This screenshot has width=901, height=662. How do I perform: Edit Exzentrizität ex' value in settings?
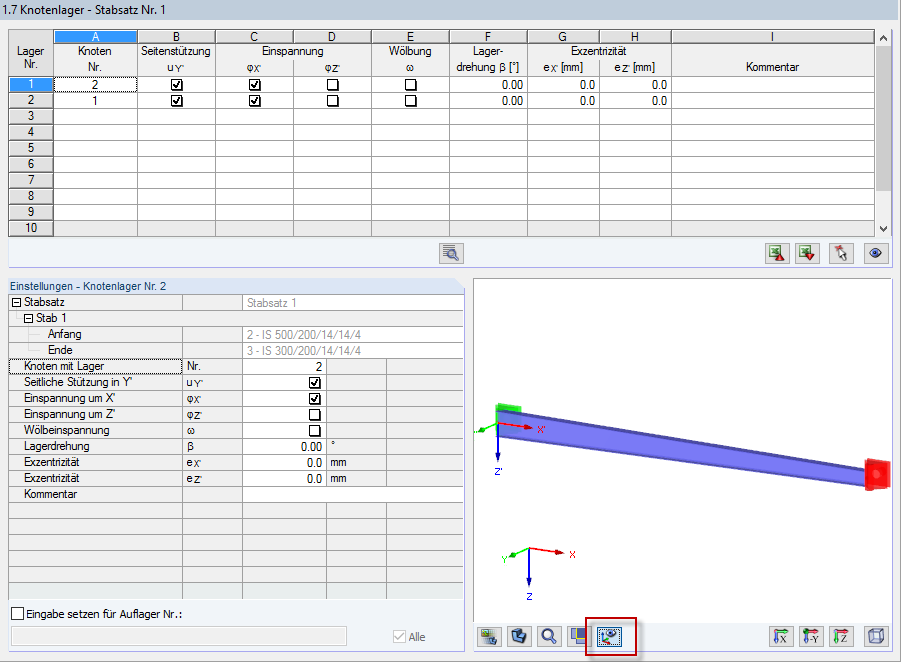point(284,463)
